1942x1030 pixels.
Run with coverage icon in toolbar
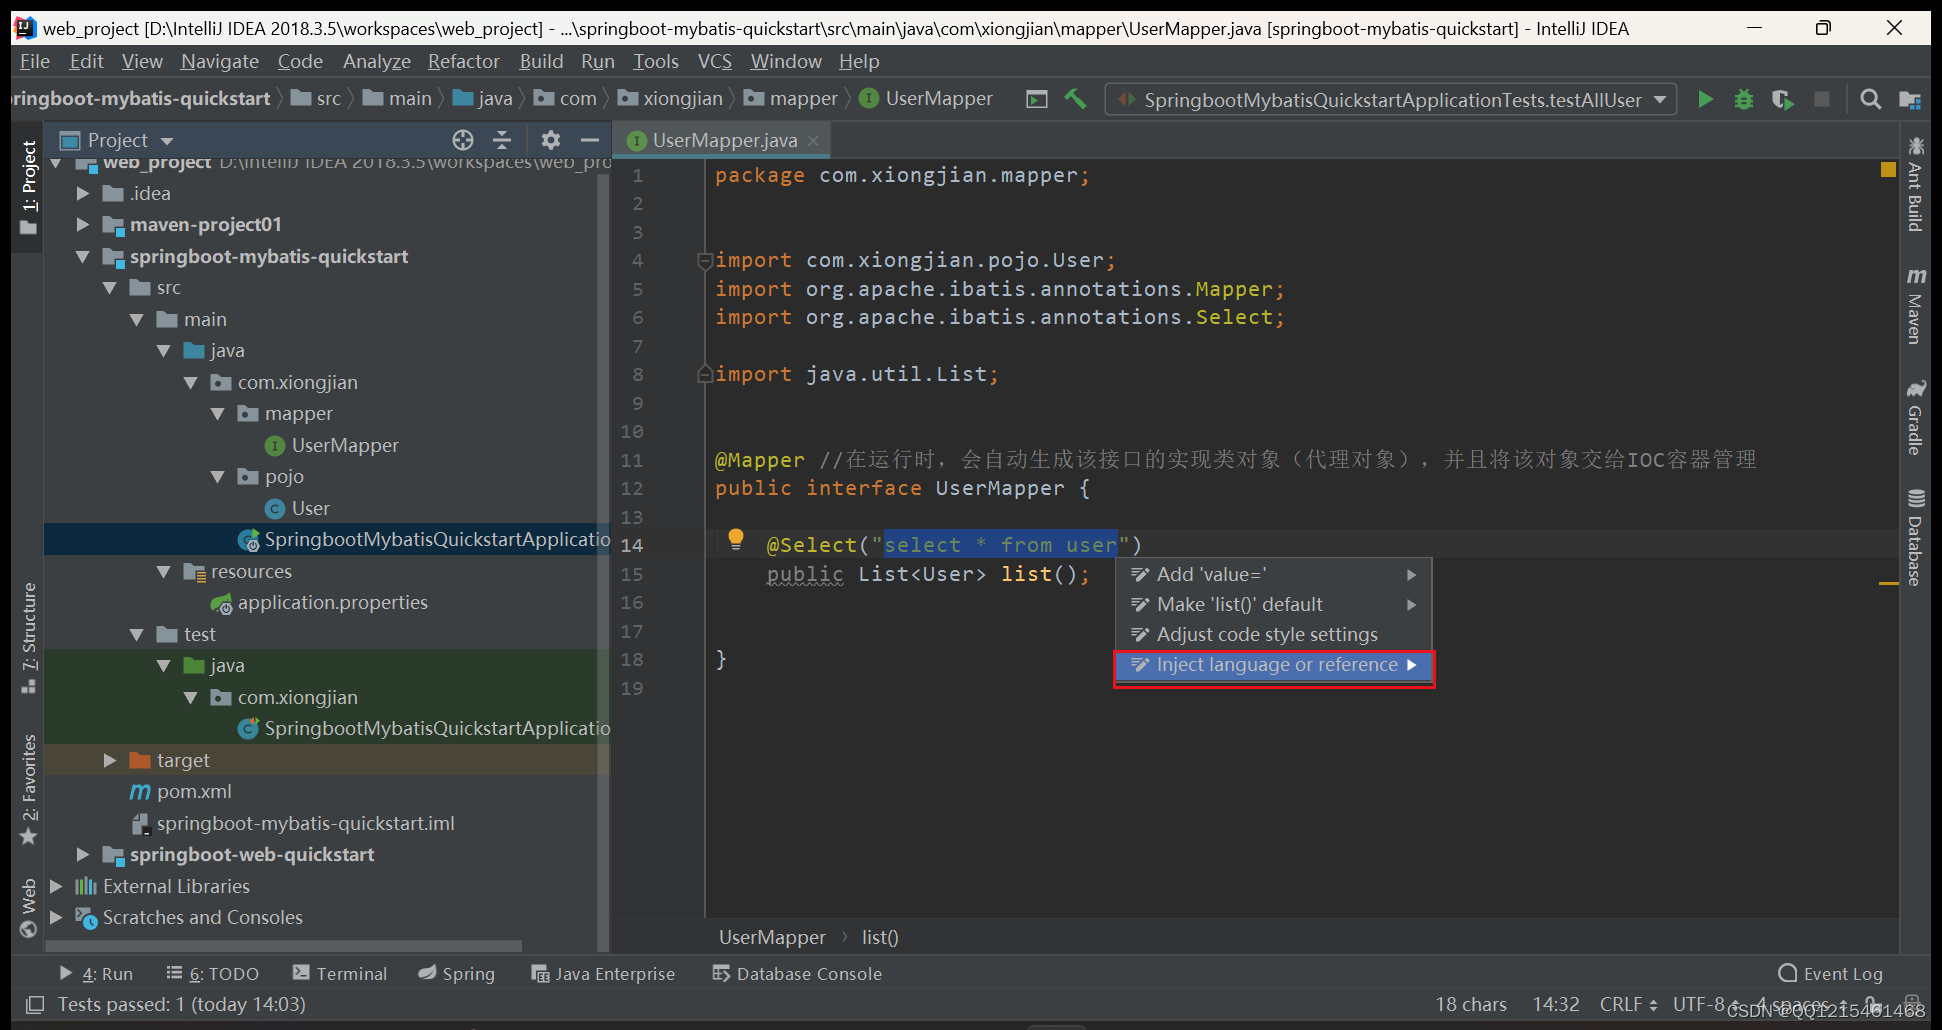[x=1782, y=99]
